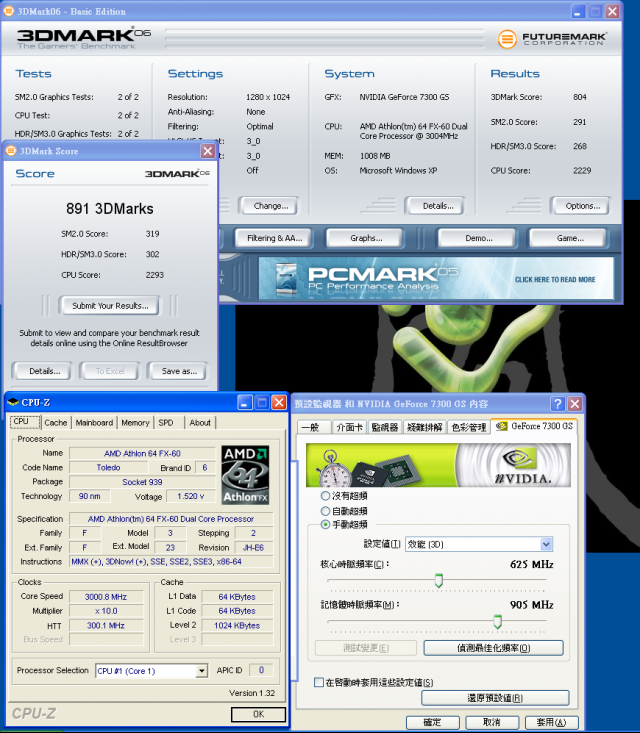Open the Memory tab in CPU-Z
Screen dimensions: 640x733
[135, 423]
